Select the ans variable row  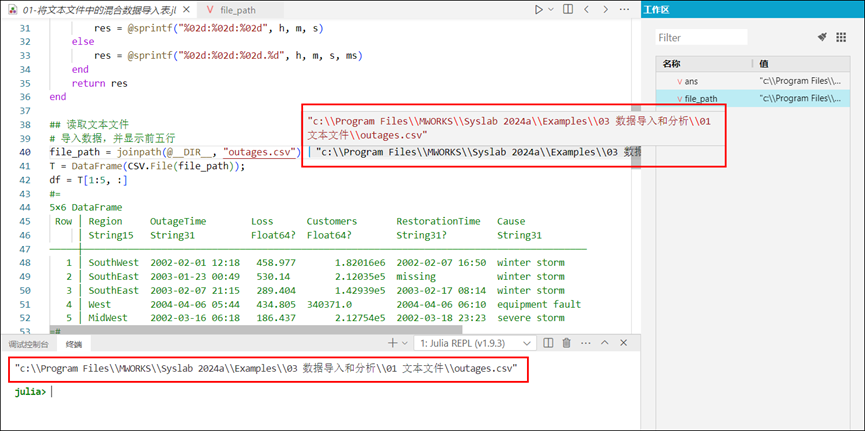point(752,81)
